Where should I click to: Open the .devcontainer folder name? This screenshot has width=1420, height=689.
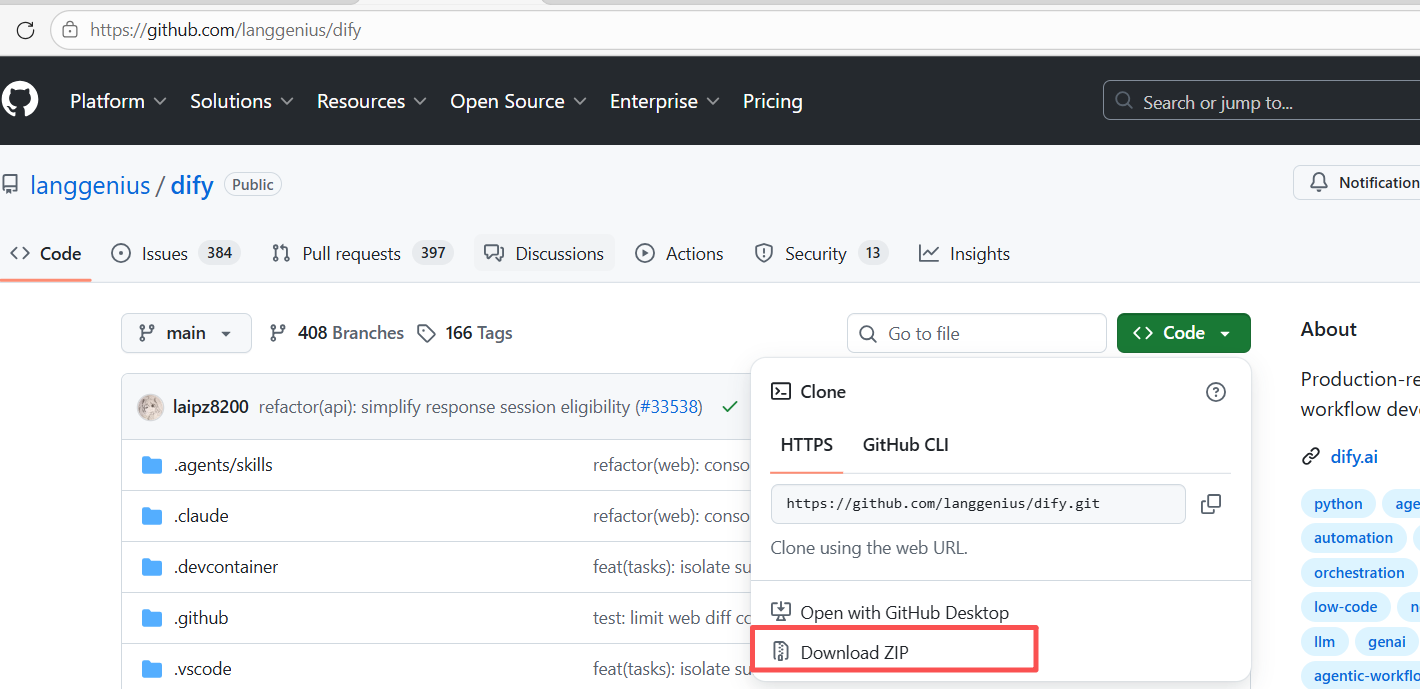point(226,567)
